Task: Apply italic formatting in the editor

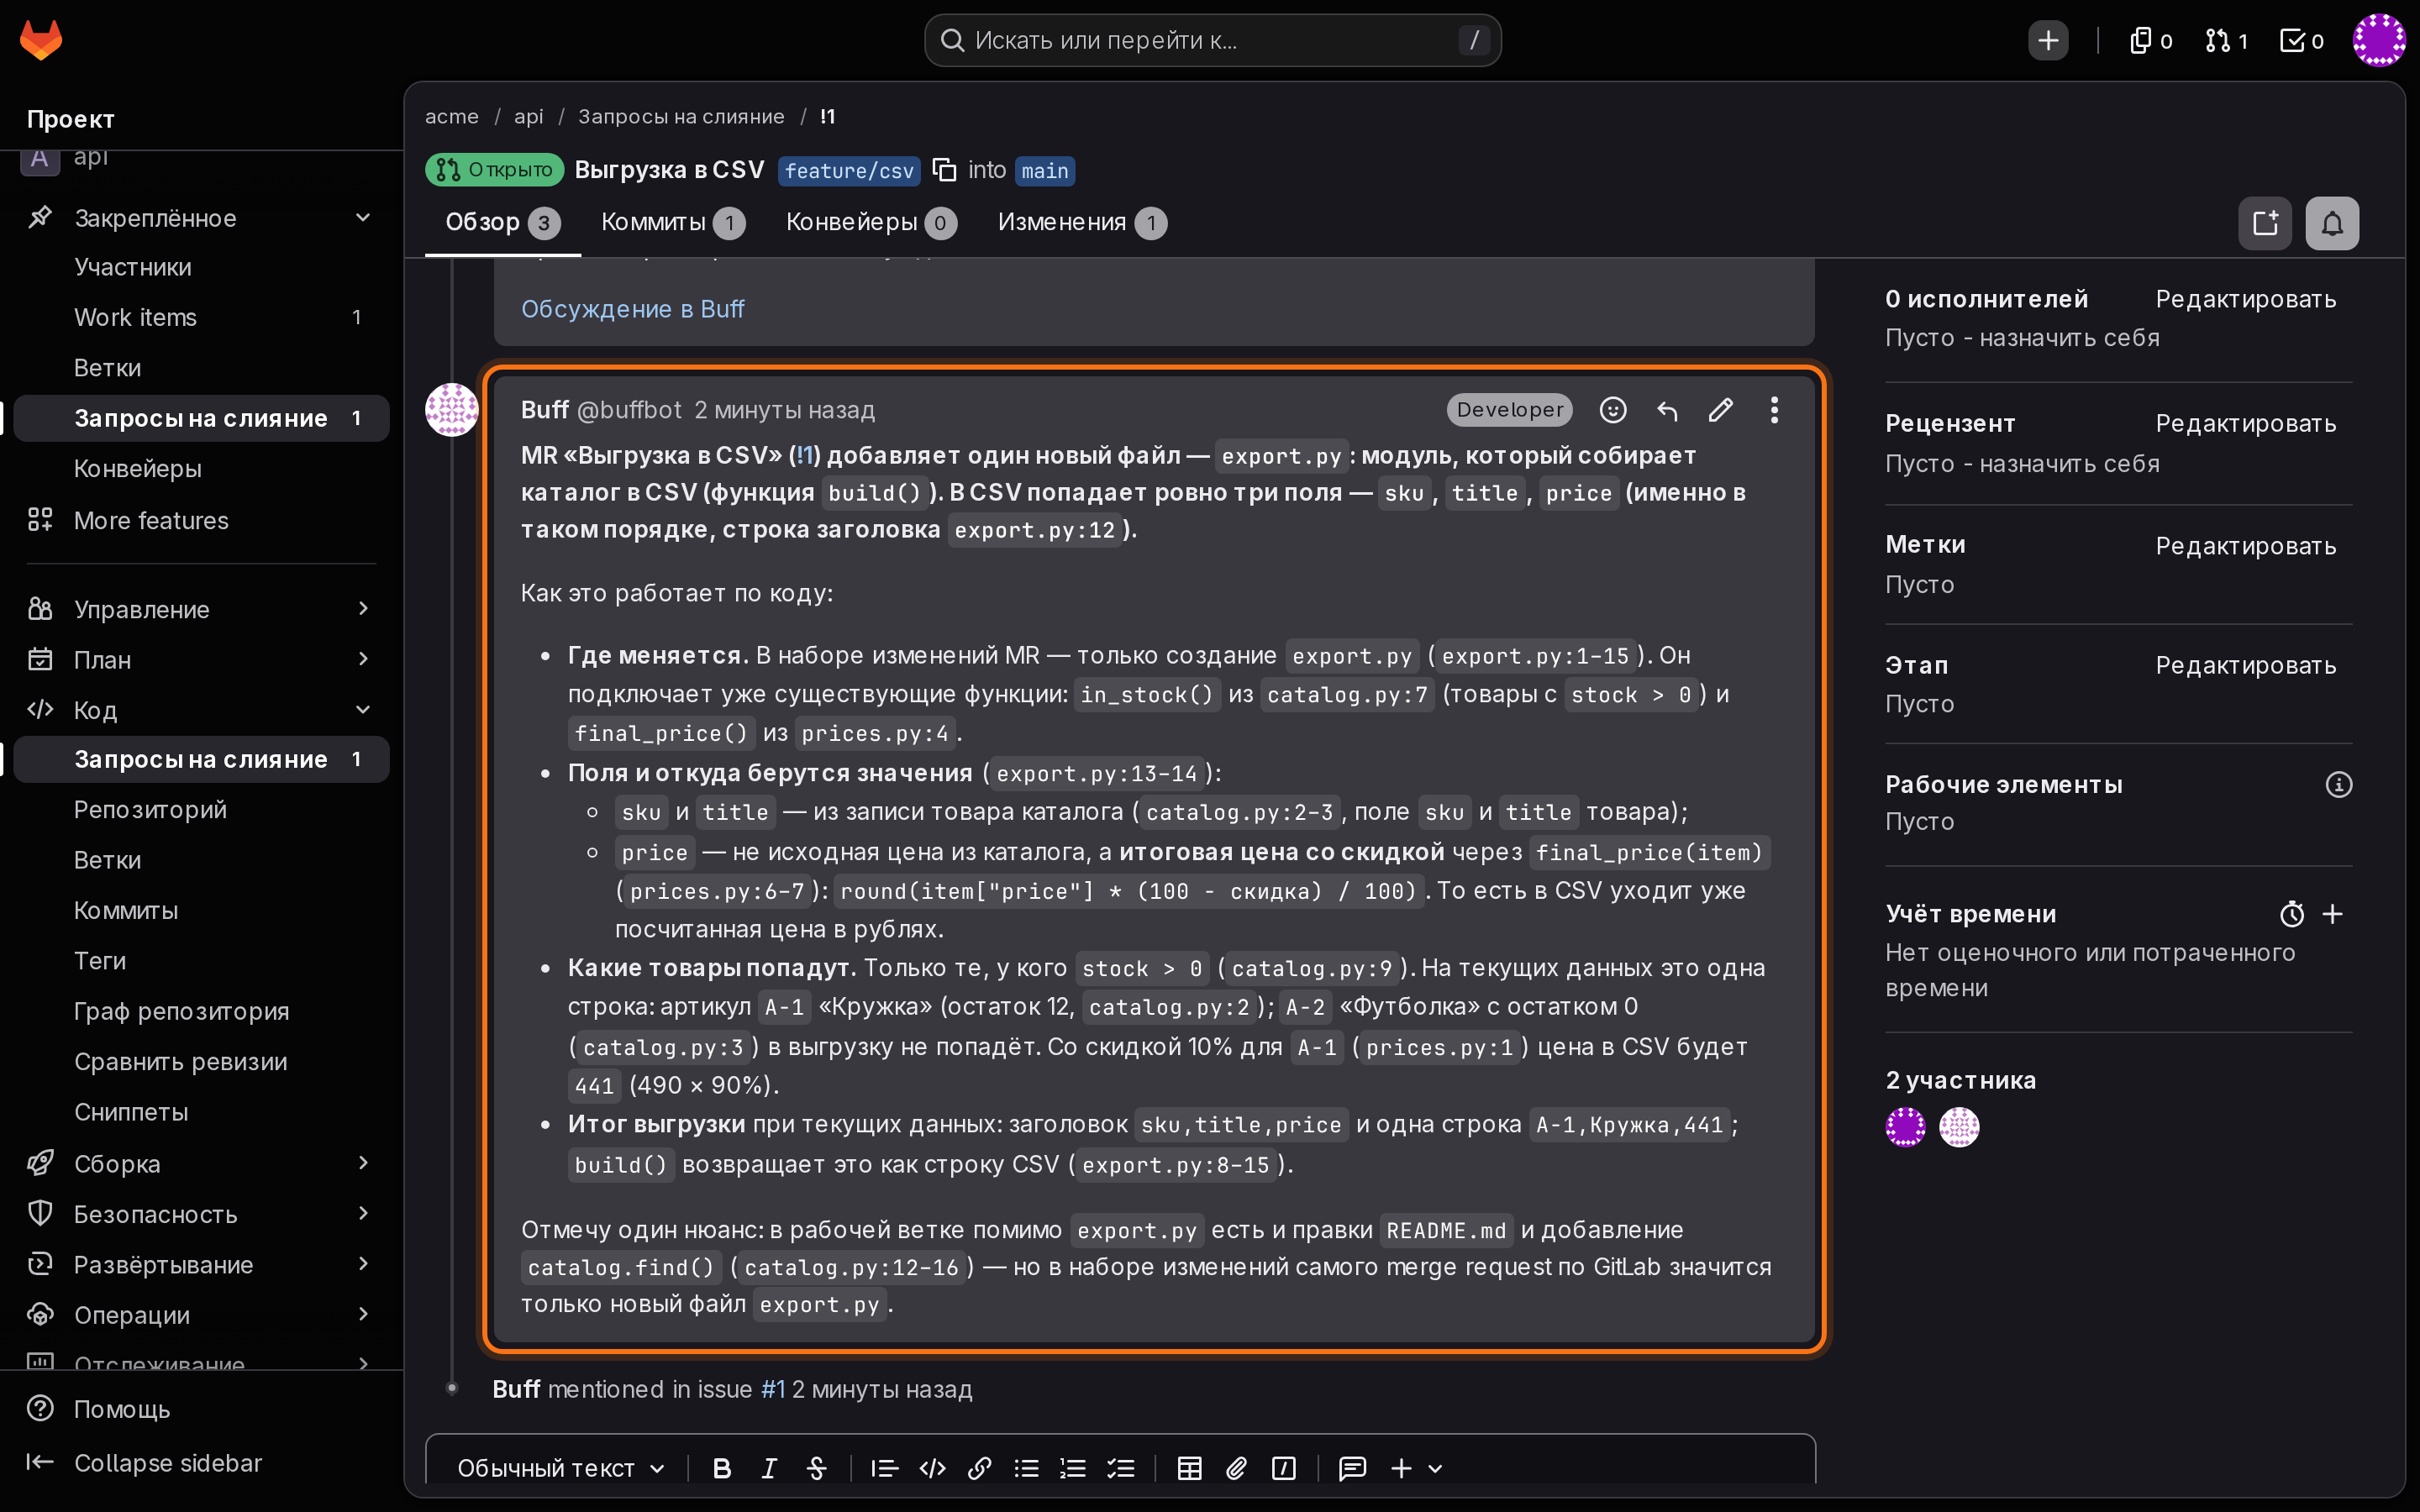Action: coord(769,1468)
